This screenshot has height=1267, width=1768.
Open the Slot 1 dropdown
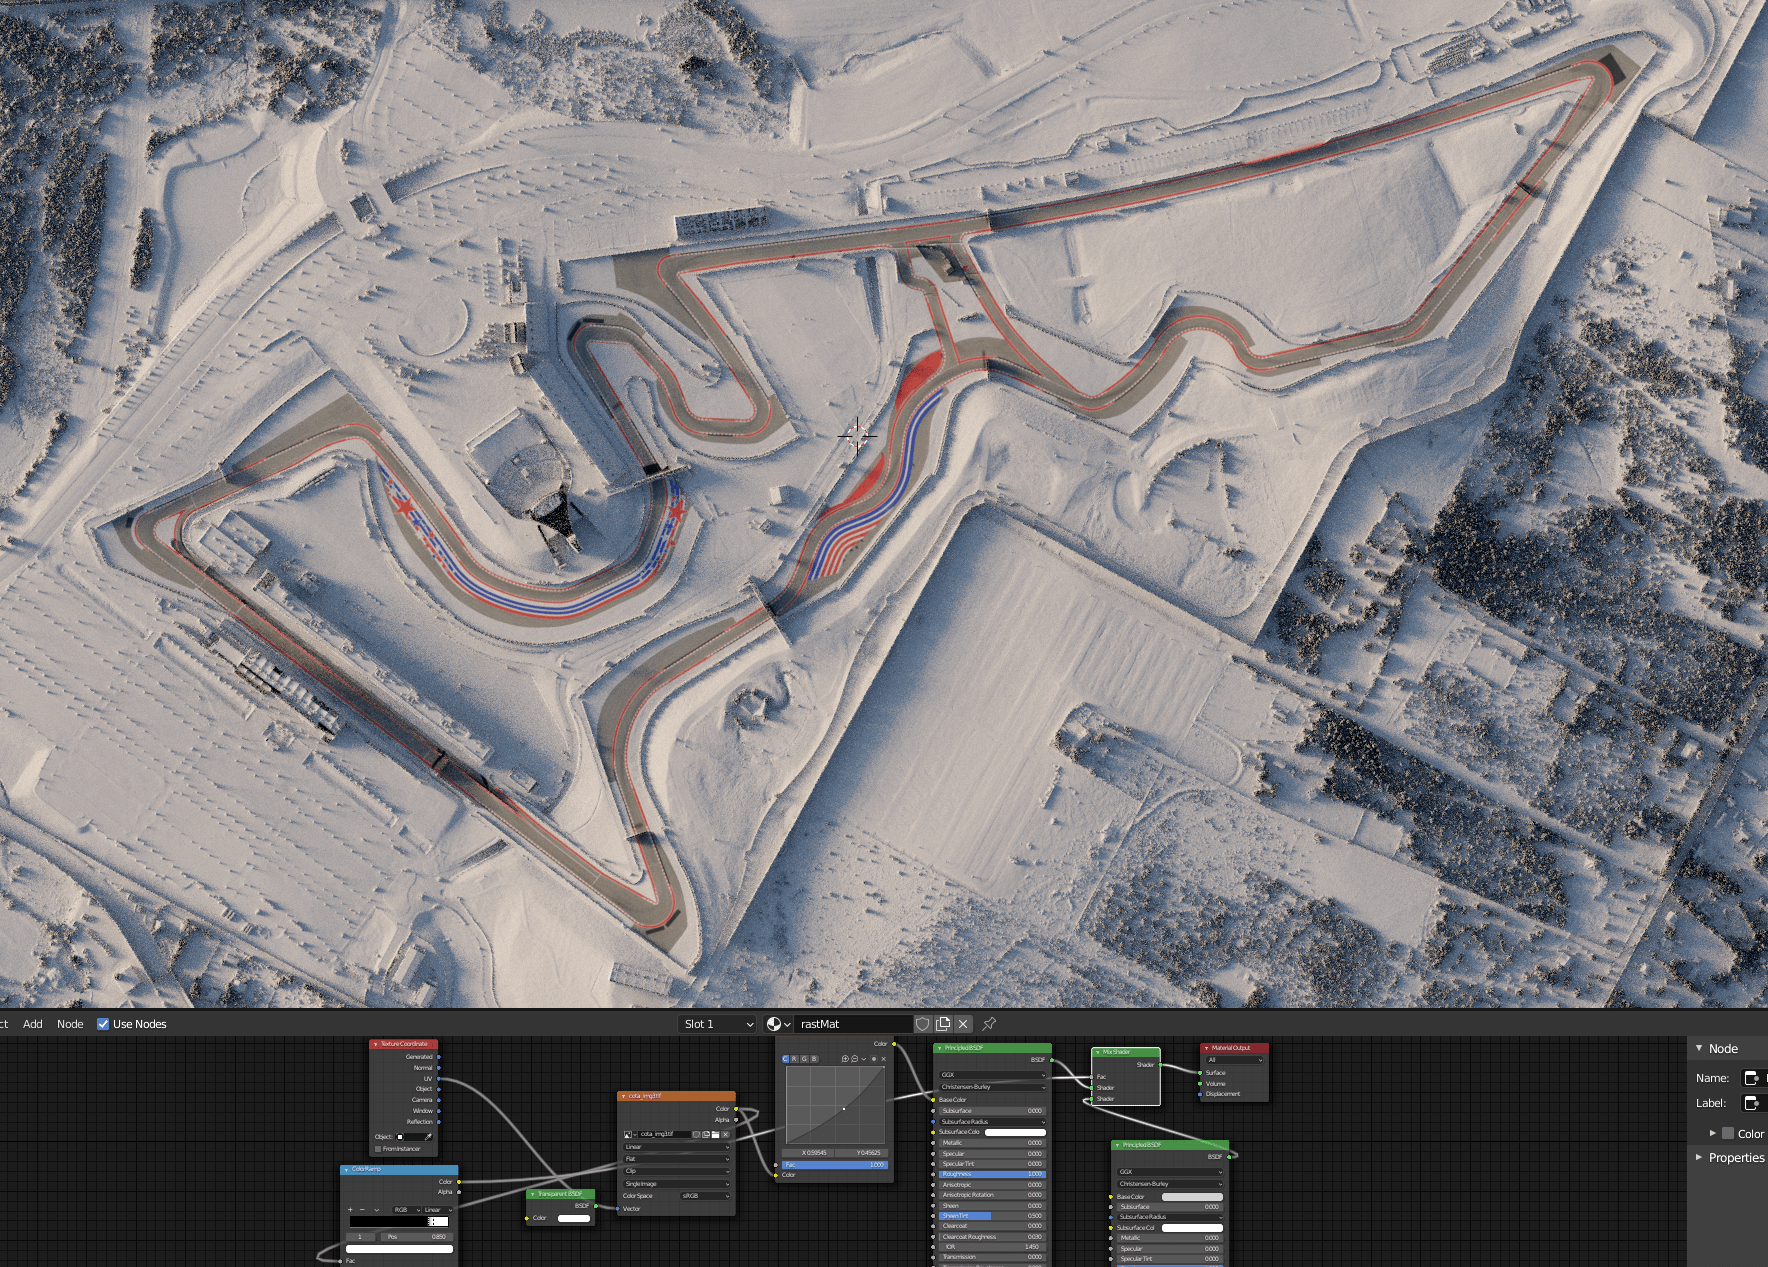[717, 1024]
